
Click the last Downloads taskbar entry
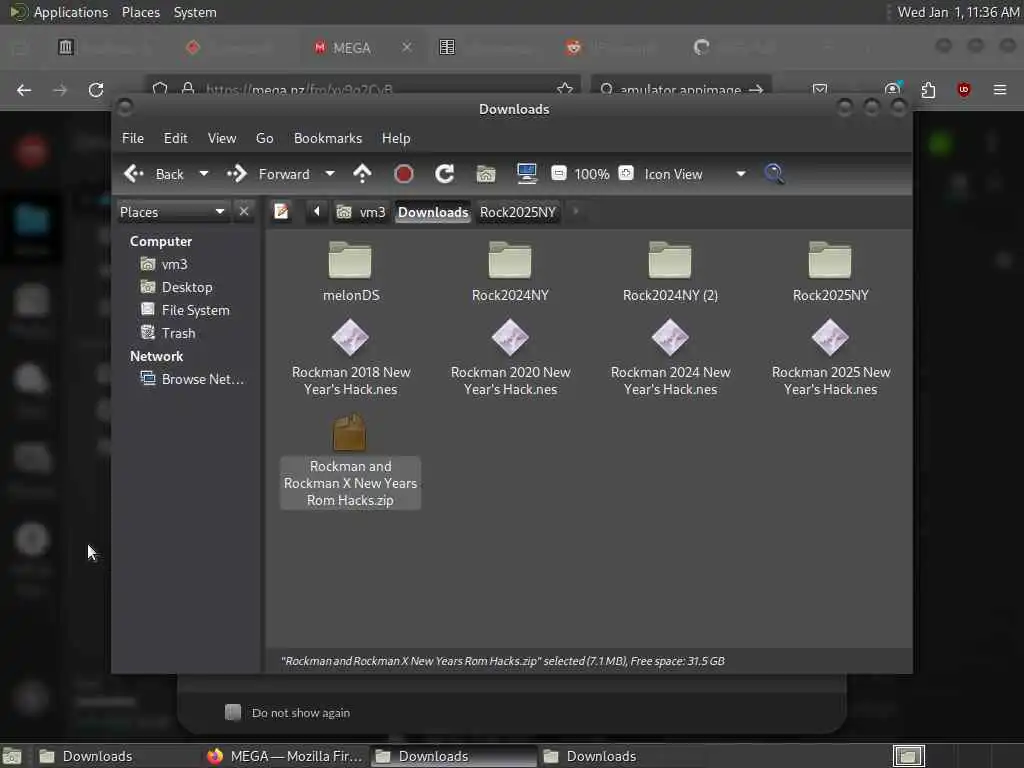[601, 756]
